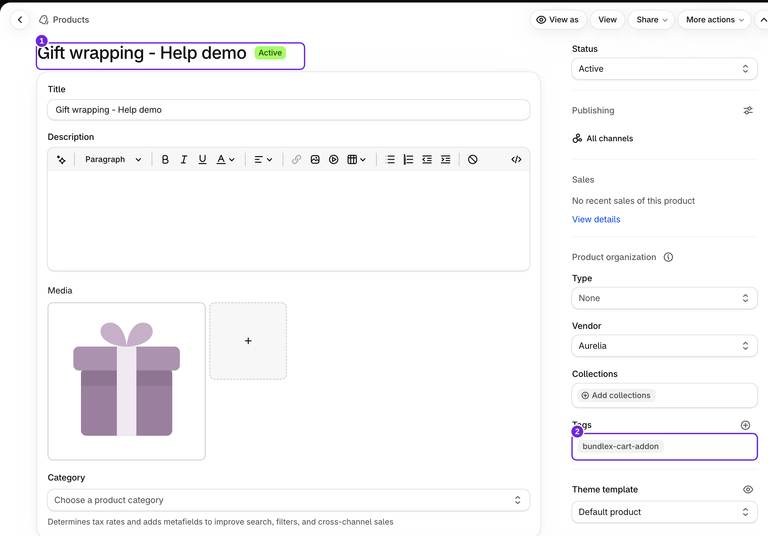The height and width of the screenshot is (536, 768).
Task: Toggle bold formatting
Action: [165, 159]
